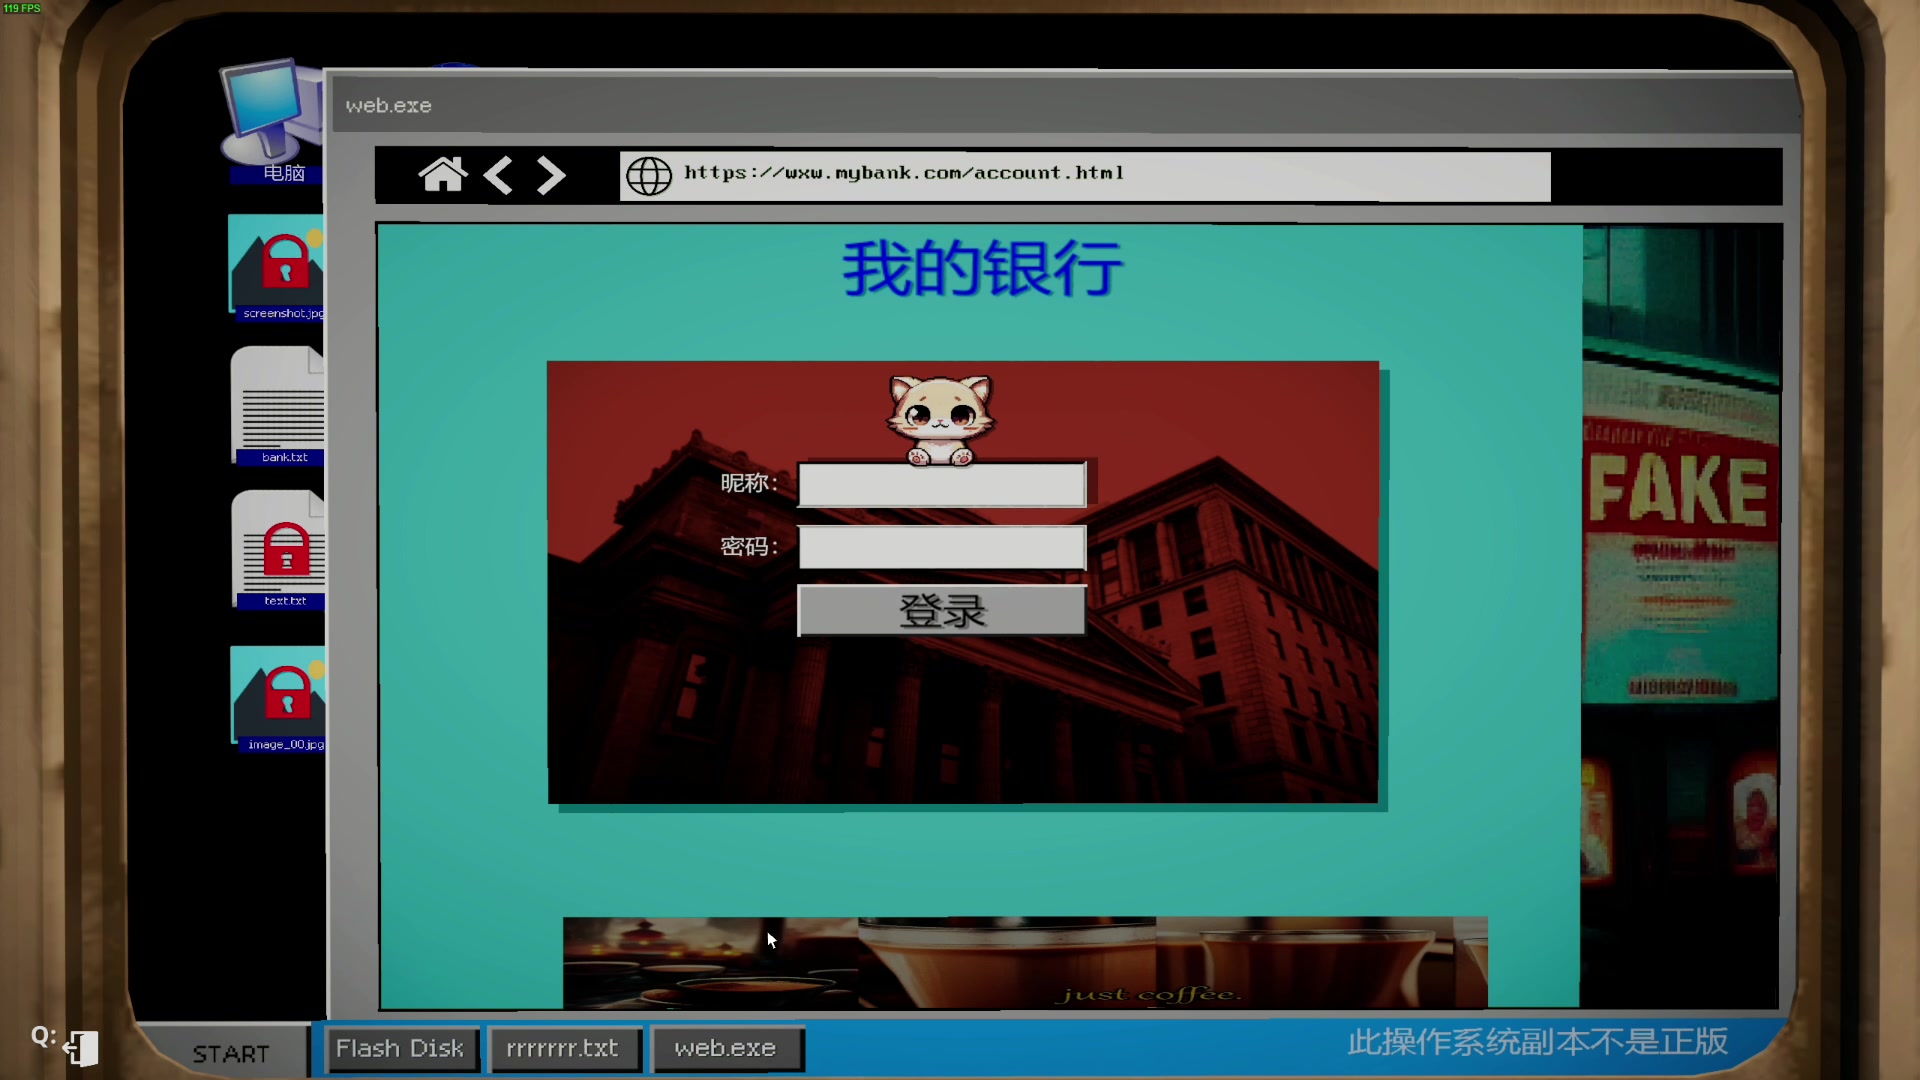Click the exit door icon
Screen dimensions: 1920x1080
(82, 1048)
